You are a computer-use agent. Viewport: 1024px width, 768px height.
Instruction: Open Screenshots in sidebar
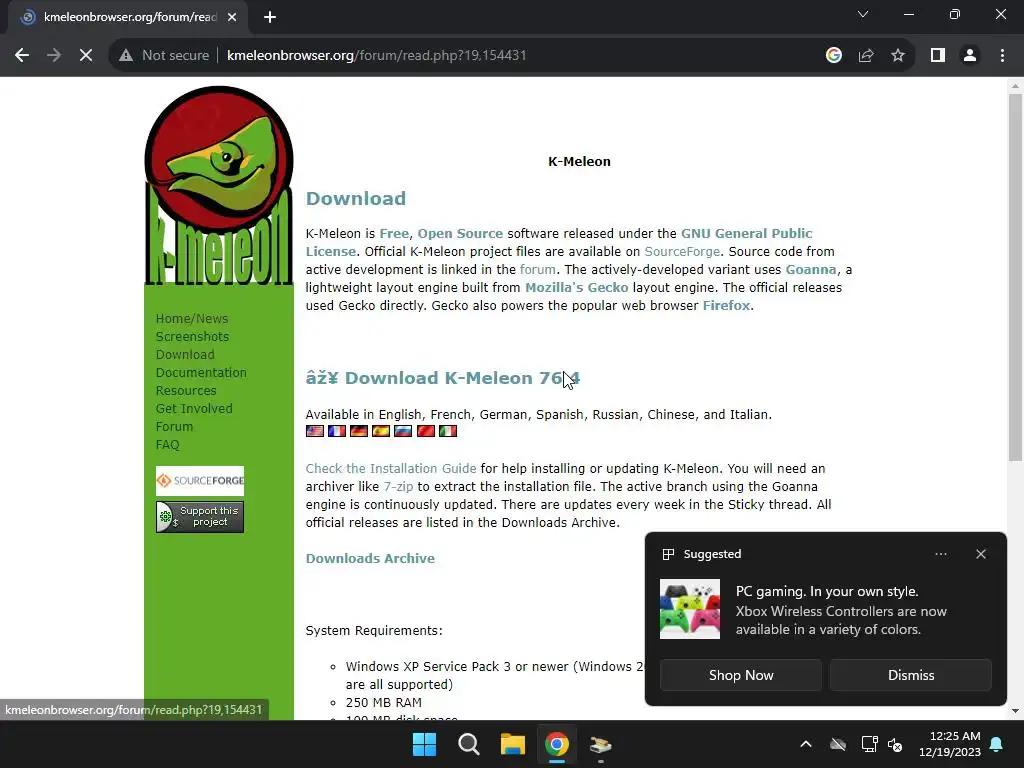click(192, 336)
